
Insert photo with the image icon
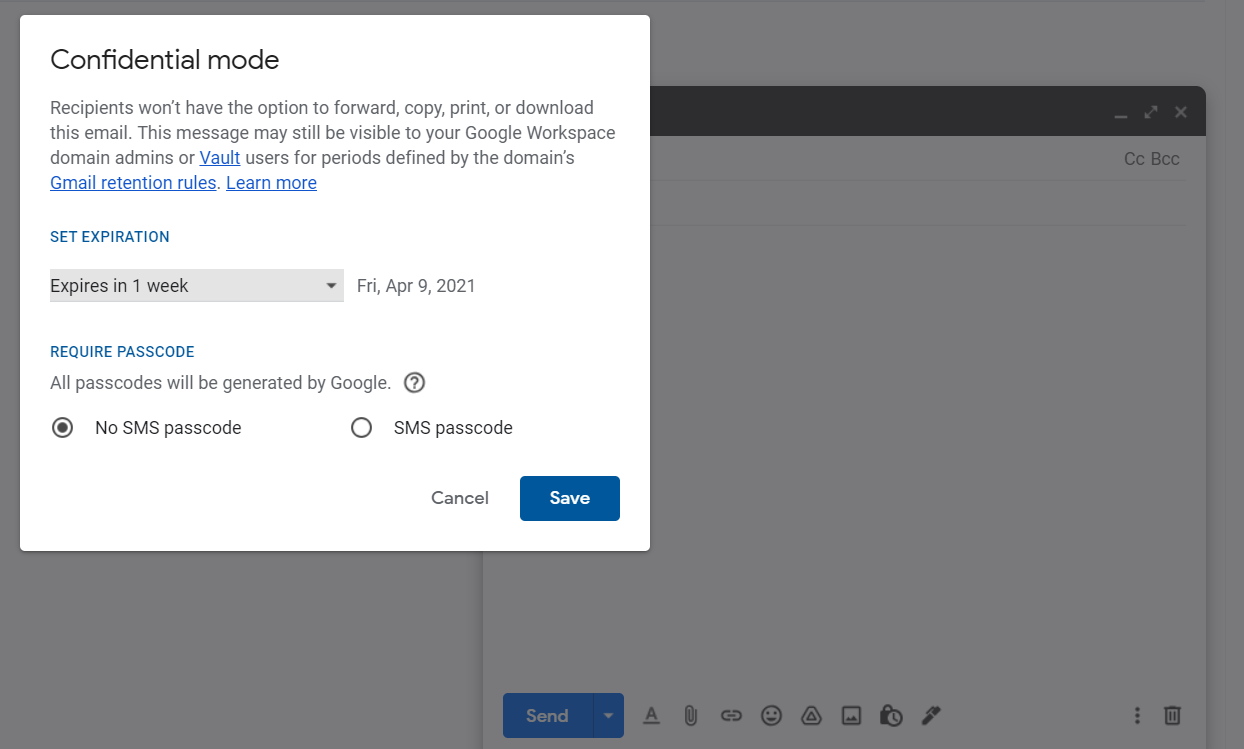click(851, 715)
